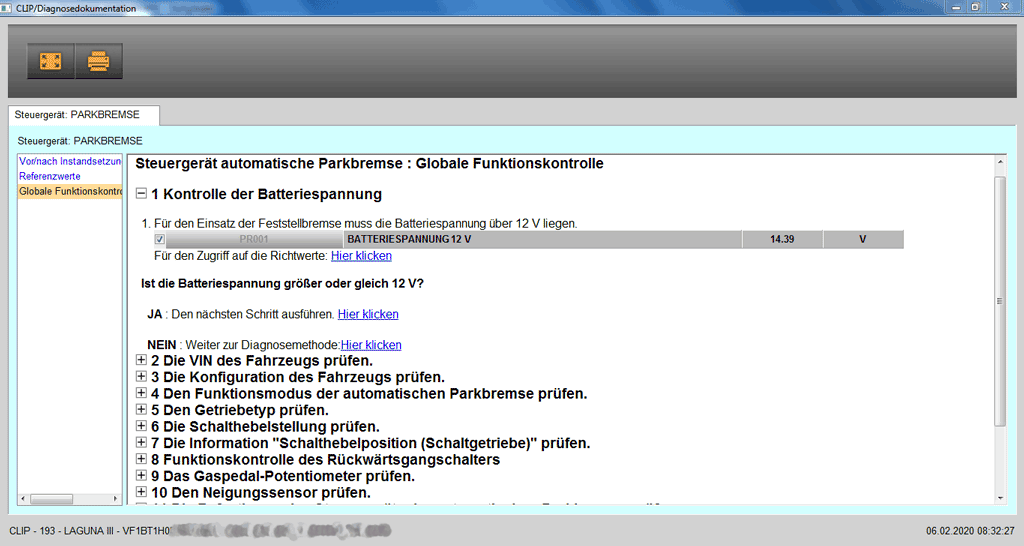Expand section 3 Konfiguration des Fahrzeugs prüfen

point(141,377)
